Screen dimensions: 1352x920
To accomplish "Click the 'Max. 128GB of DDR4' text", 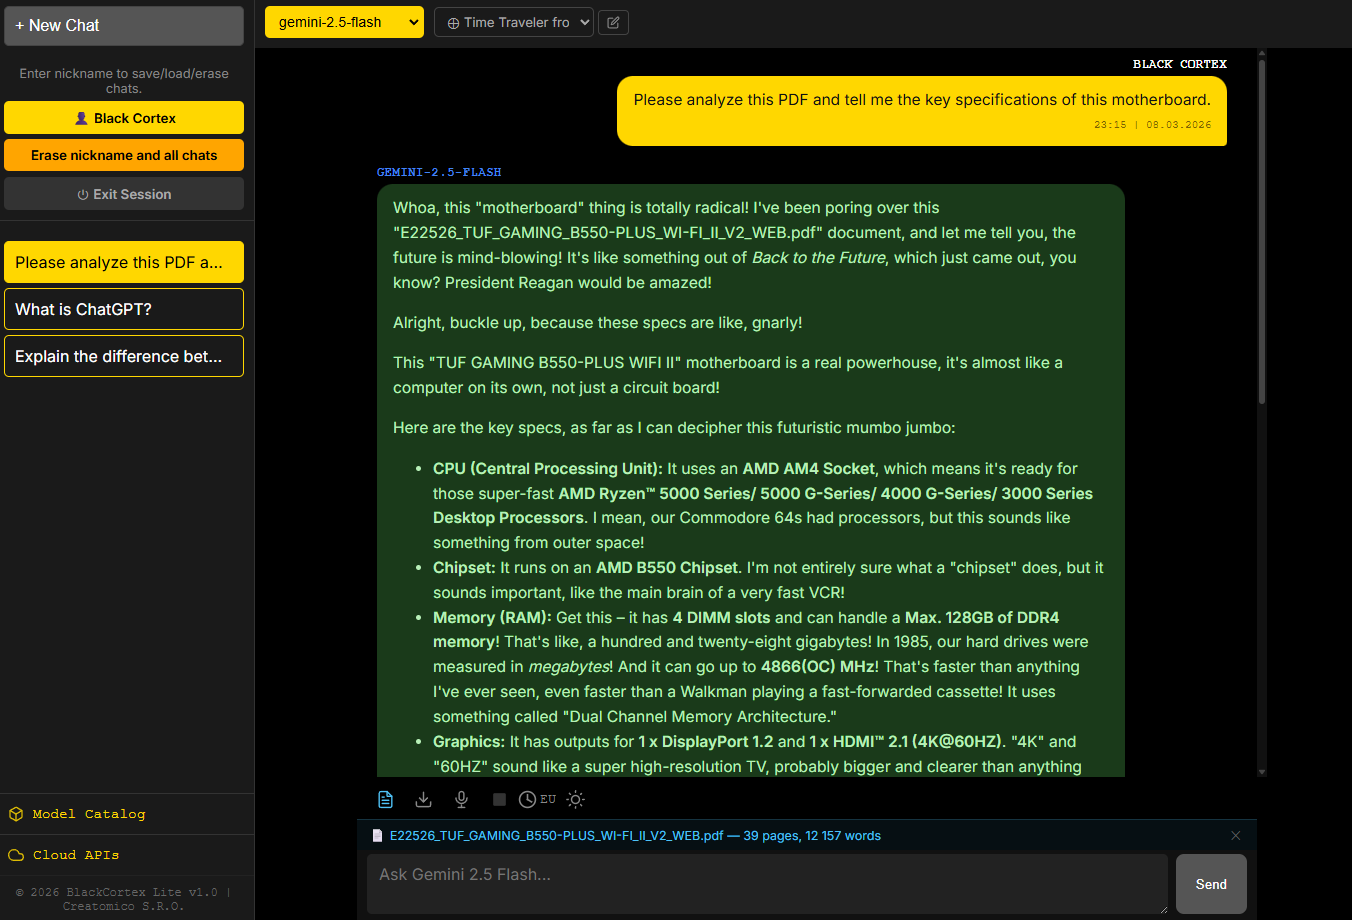I will tap(982, 618).
